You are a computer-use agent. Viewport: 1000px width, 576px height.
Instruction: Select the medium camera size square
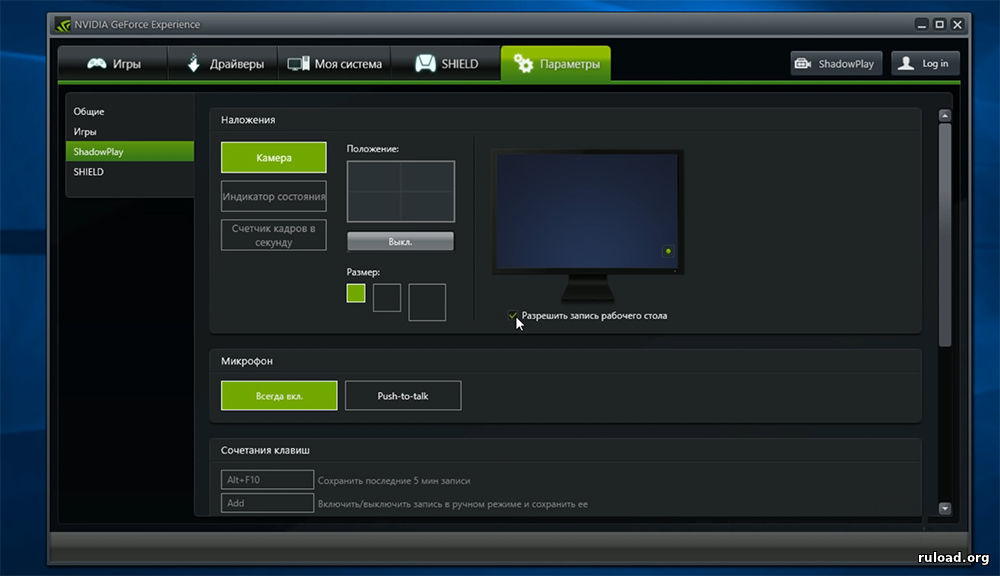point(386,298)
